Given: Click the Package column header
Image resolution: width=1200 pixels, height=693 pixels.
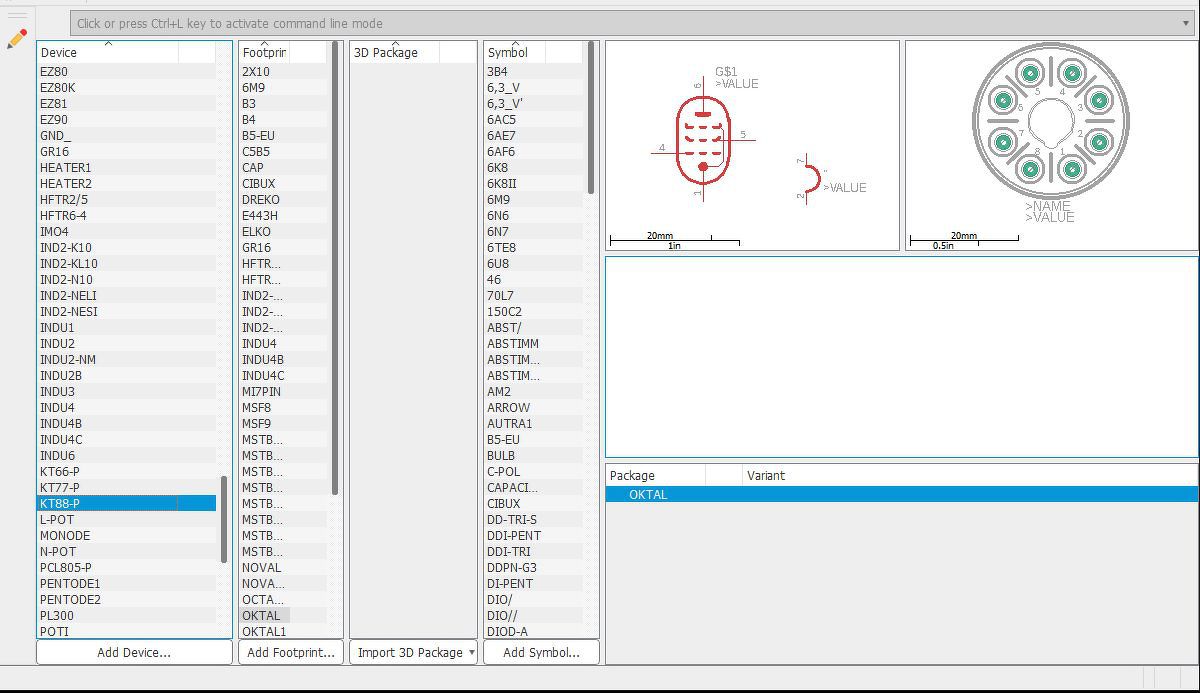Looking at the screenshot, I should 656,475.
